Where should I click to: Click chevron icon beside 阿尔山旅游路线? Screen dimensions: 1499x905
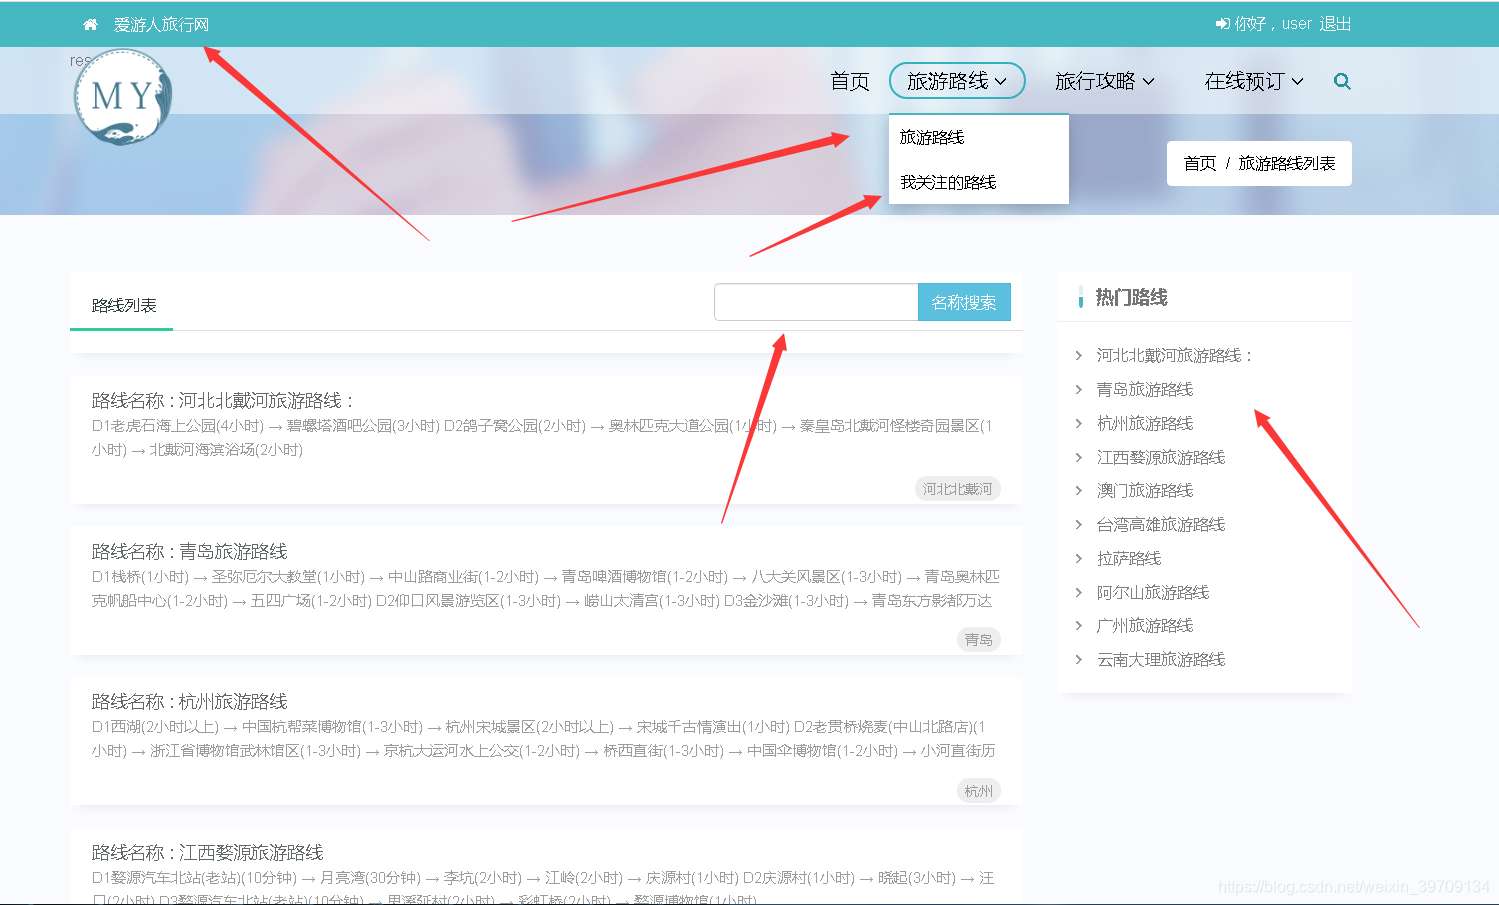click(1078, 592)
